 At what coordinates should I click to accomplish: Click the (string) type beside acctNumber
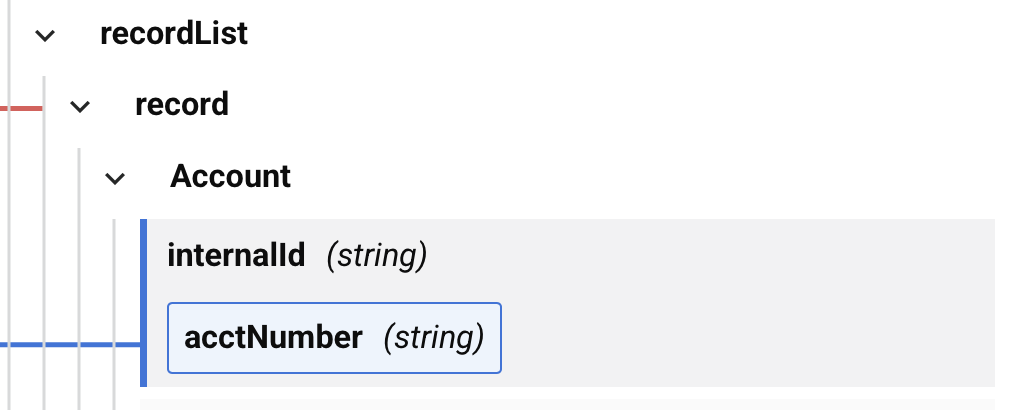pyautogui.click(x=434, y=338)
